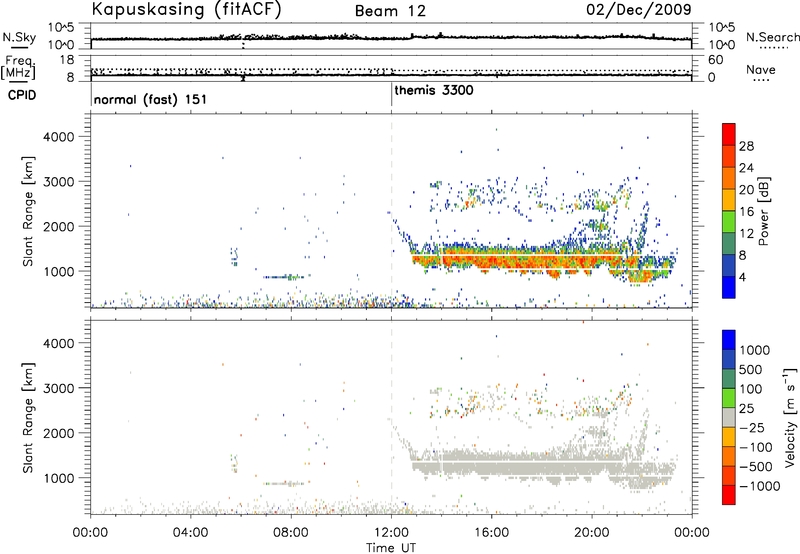Click the '60' tick on the Nave axis
Screen dimensions: 800x554
tap(715, 60)
